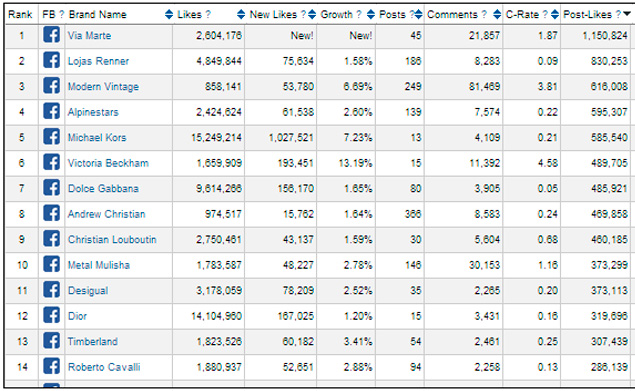Sort by Brand Name using its sort arrows
This screenshot has height=391, width=635.
(169, 15)
